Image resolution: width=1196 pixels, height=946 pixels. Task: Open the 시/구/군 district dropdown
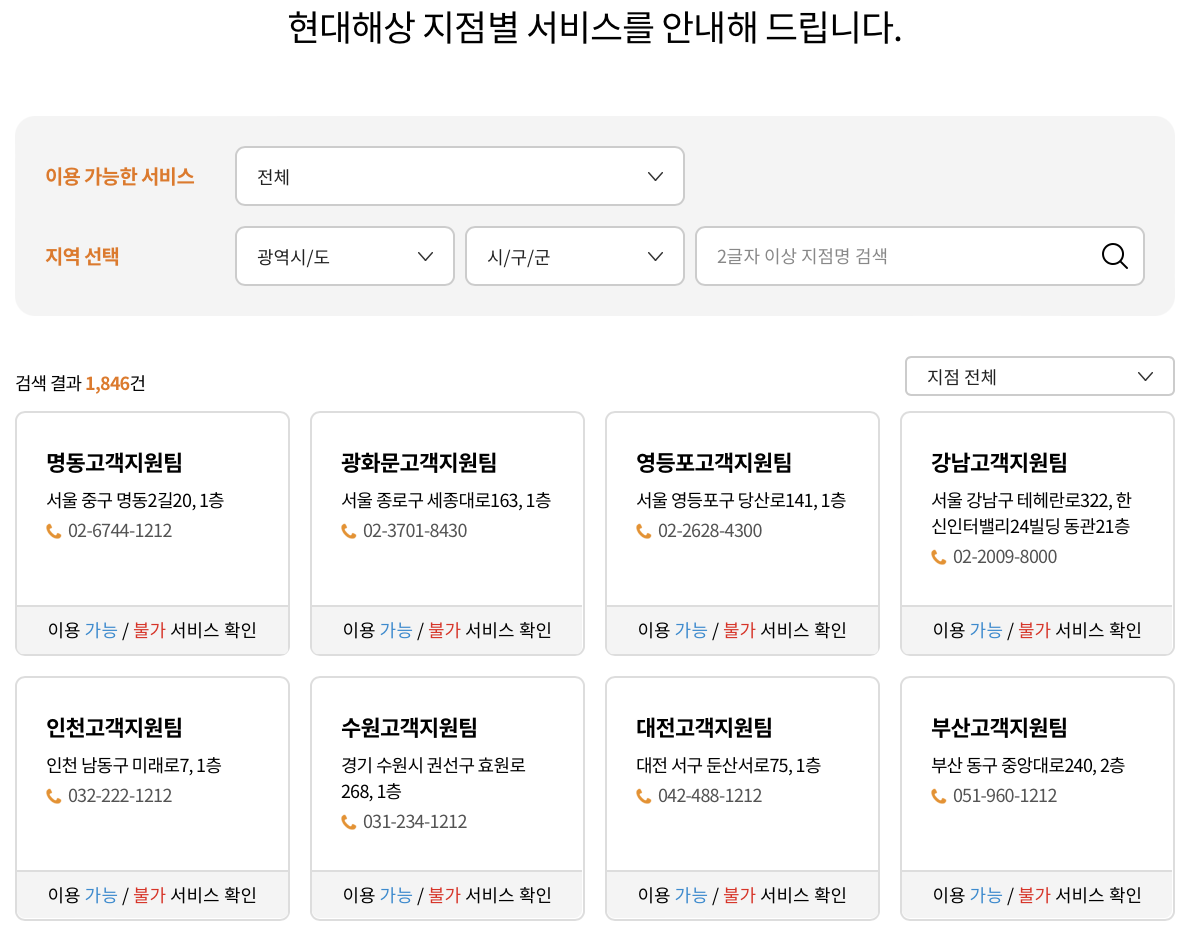coord(574,256)
